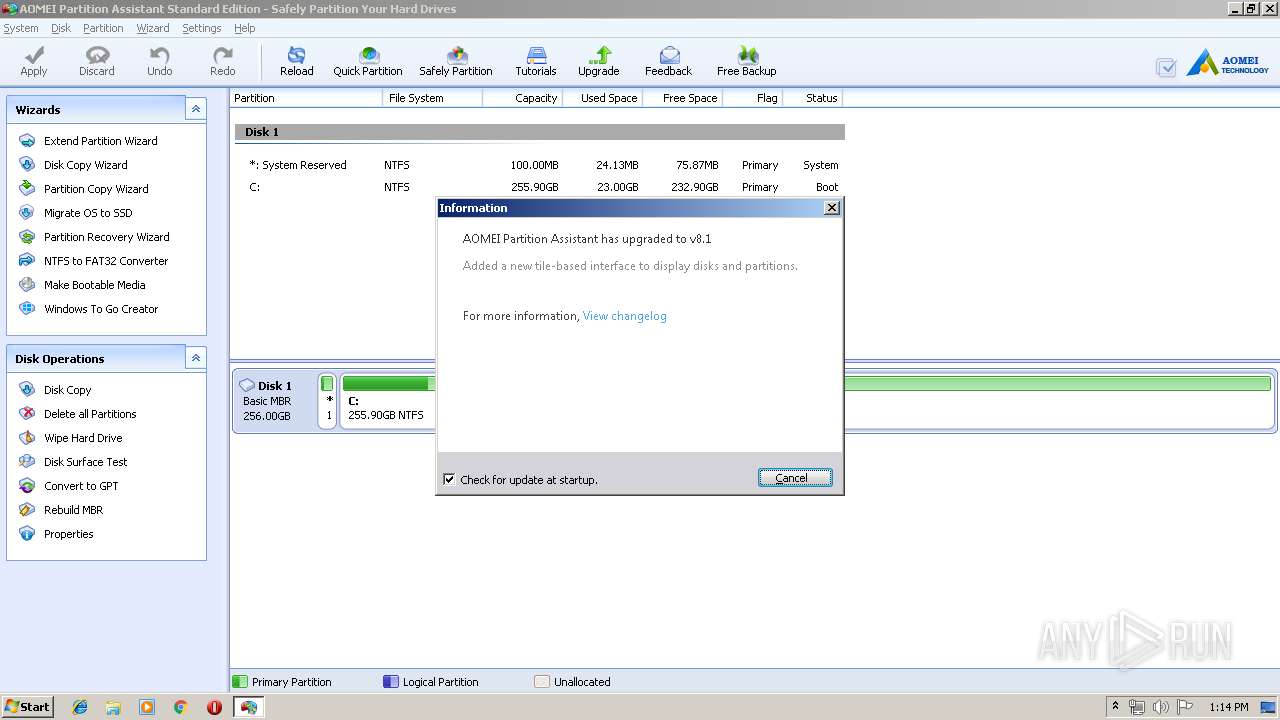Screen dimensions: 1280x720
Task: Click the checklist icon beside the AOMEI logo
Action: (x=1166, y=67)
